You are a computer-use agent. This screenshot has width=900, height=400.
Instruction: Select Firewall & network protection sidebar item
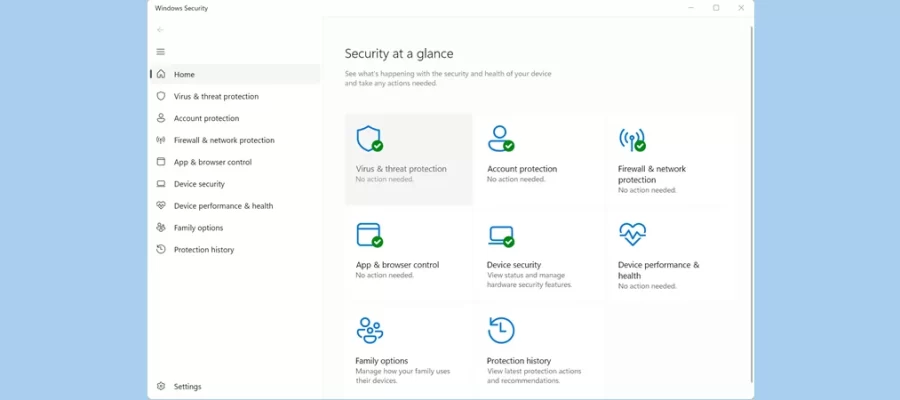tap(235, 140)
